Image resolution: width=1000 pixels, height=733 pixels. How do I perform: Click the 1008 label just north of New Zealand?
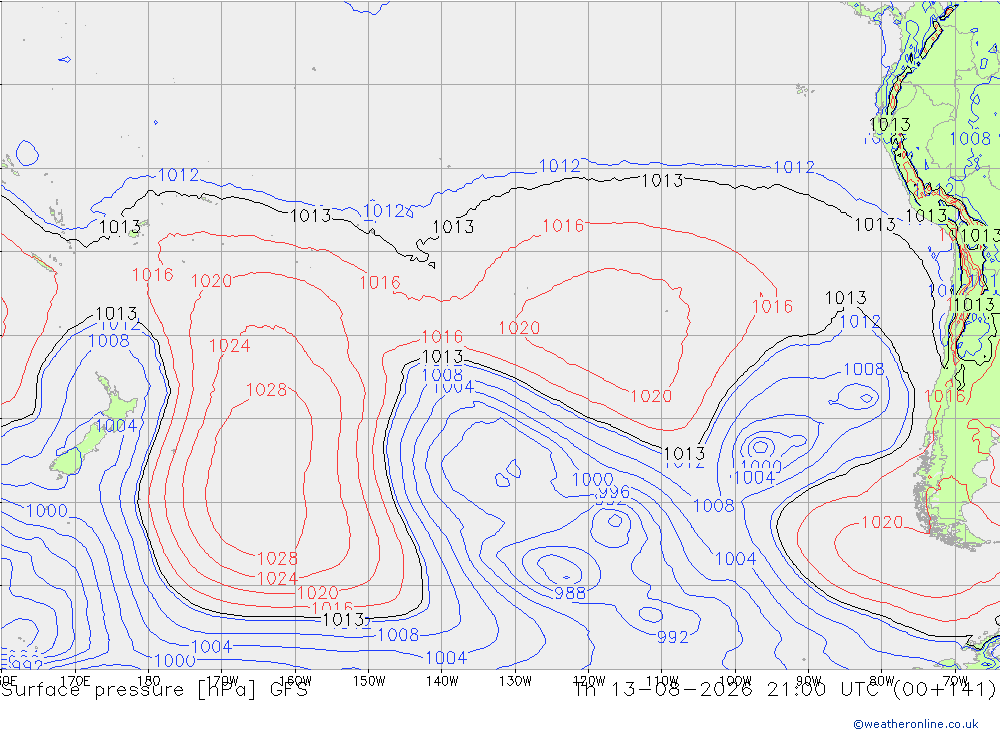109,341
